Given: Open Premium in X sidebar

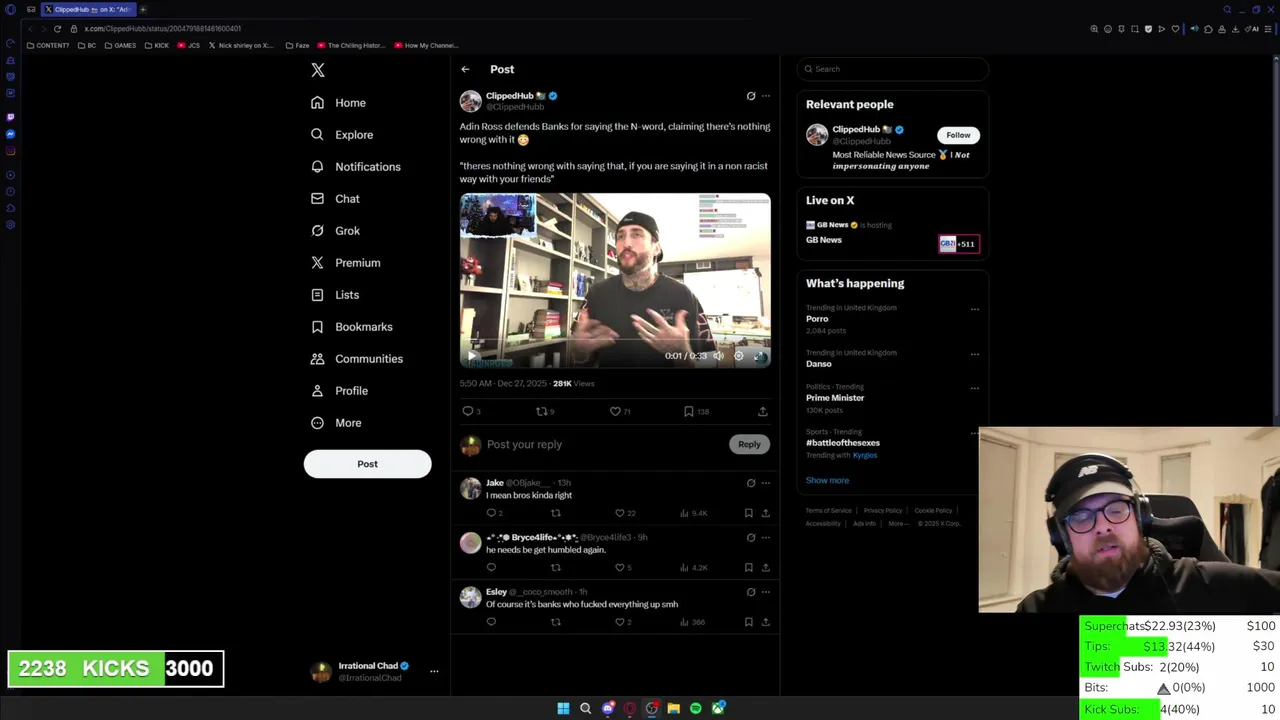Looking at the screenshot, I should pos(345,263).
